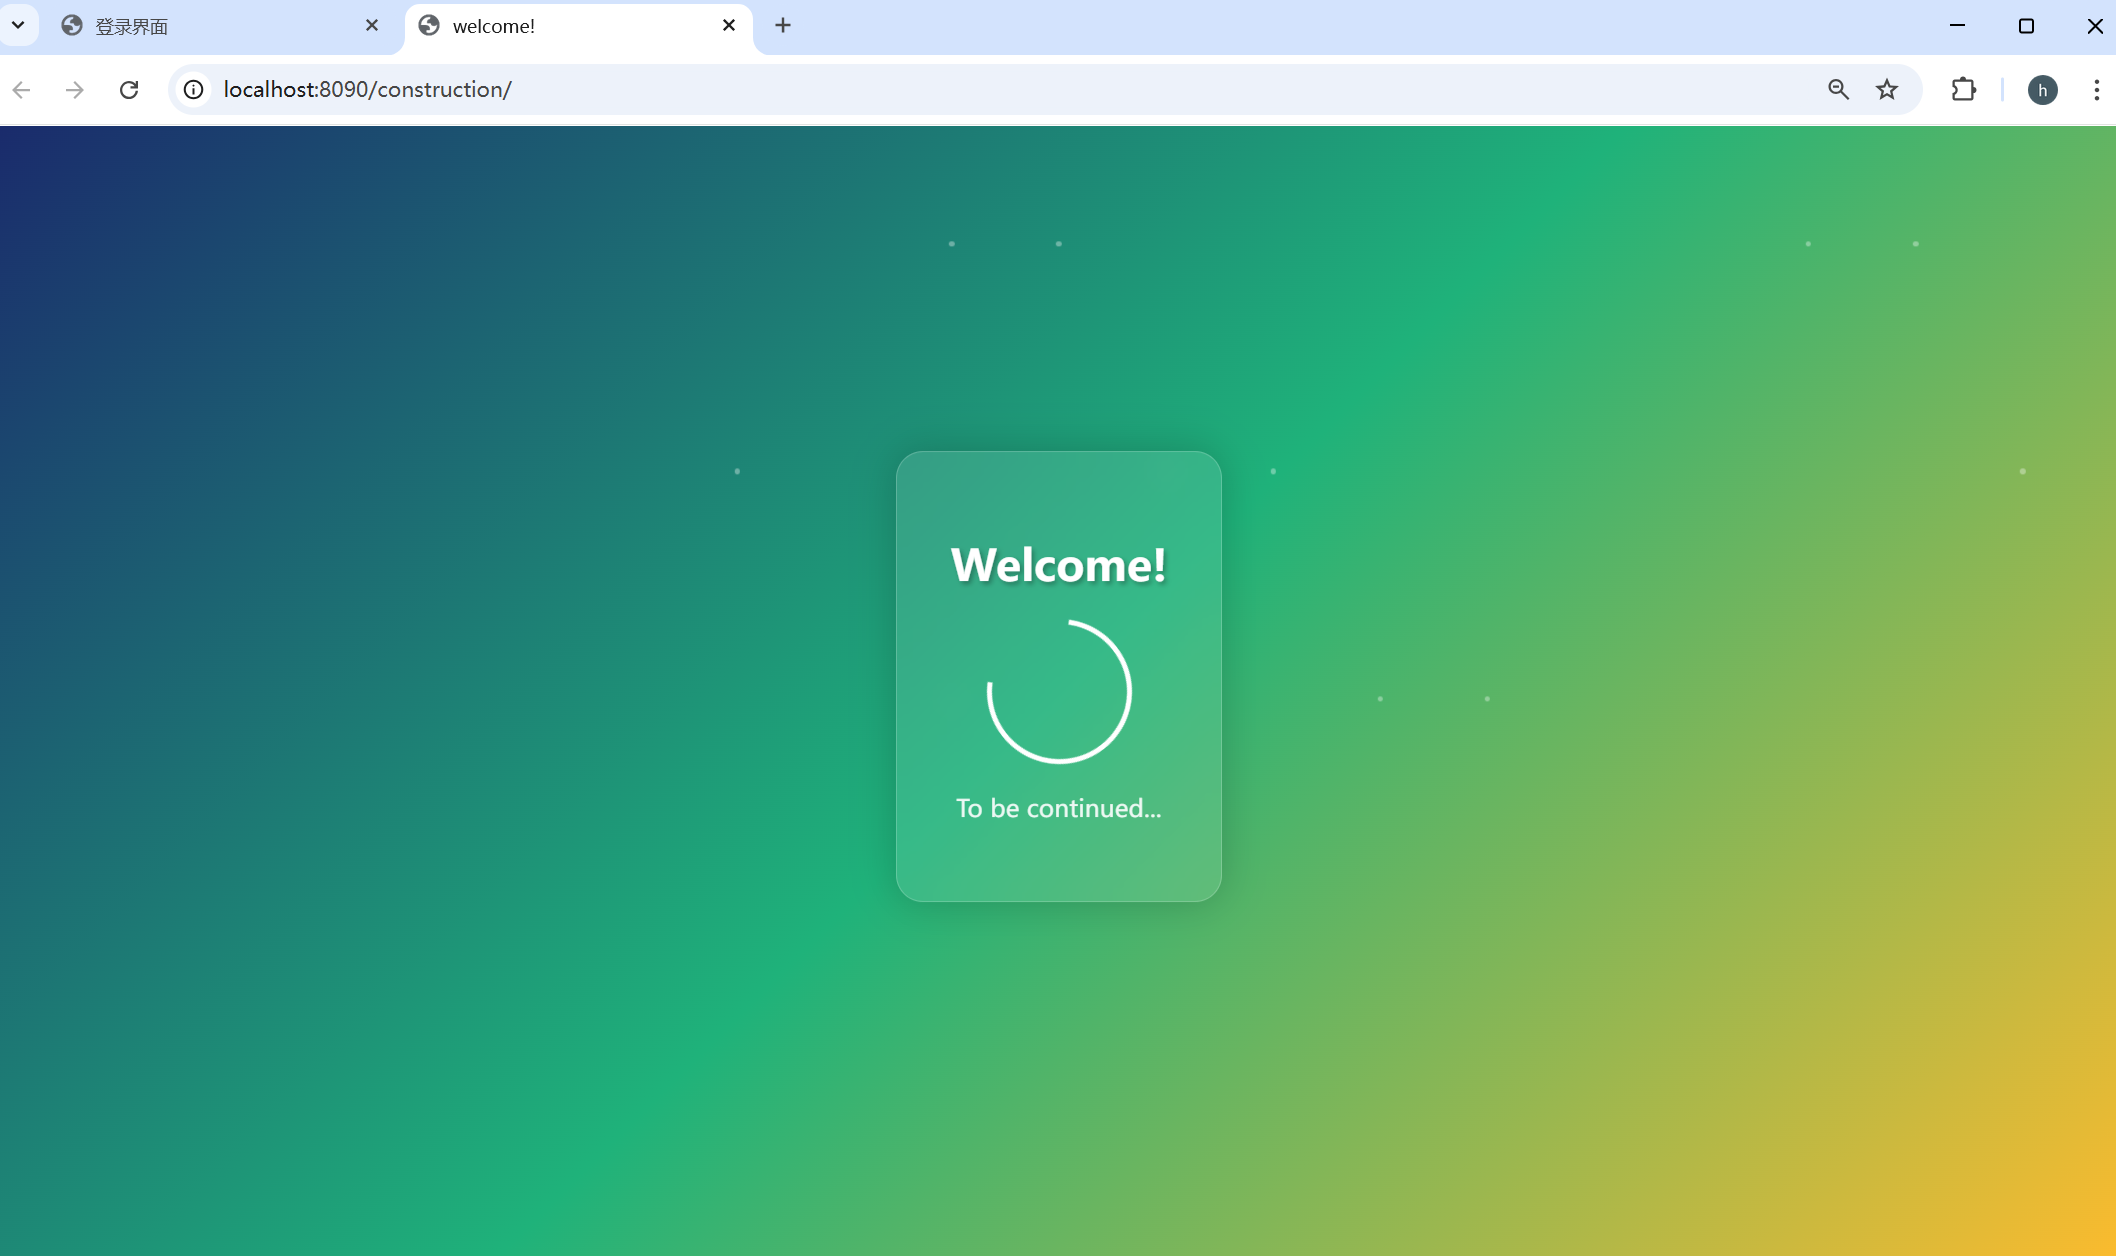The width and height of the screenshot is (2116, 1256).
Task: Maximize or restore the browser window
Action: point(2026,26)
